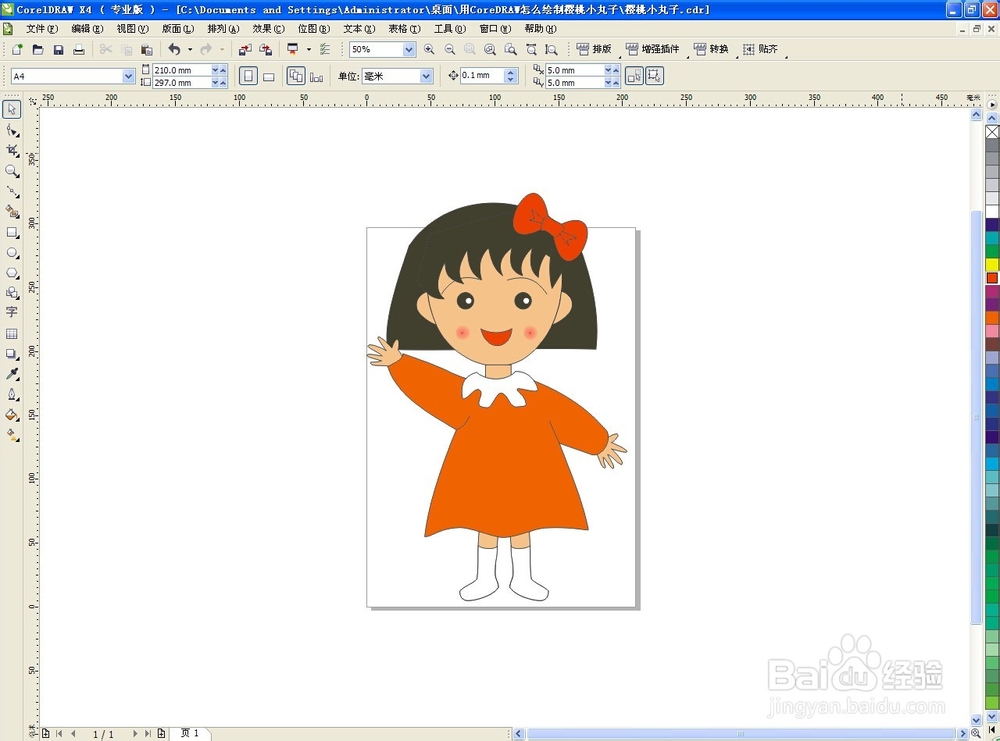Open the zoom level 50% dropdown
This screenshot has width=1000, height=741.
pyautogui.click(x=409, y=49)
